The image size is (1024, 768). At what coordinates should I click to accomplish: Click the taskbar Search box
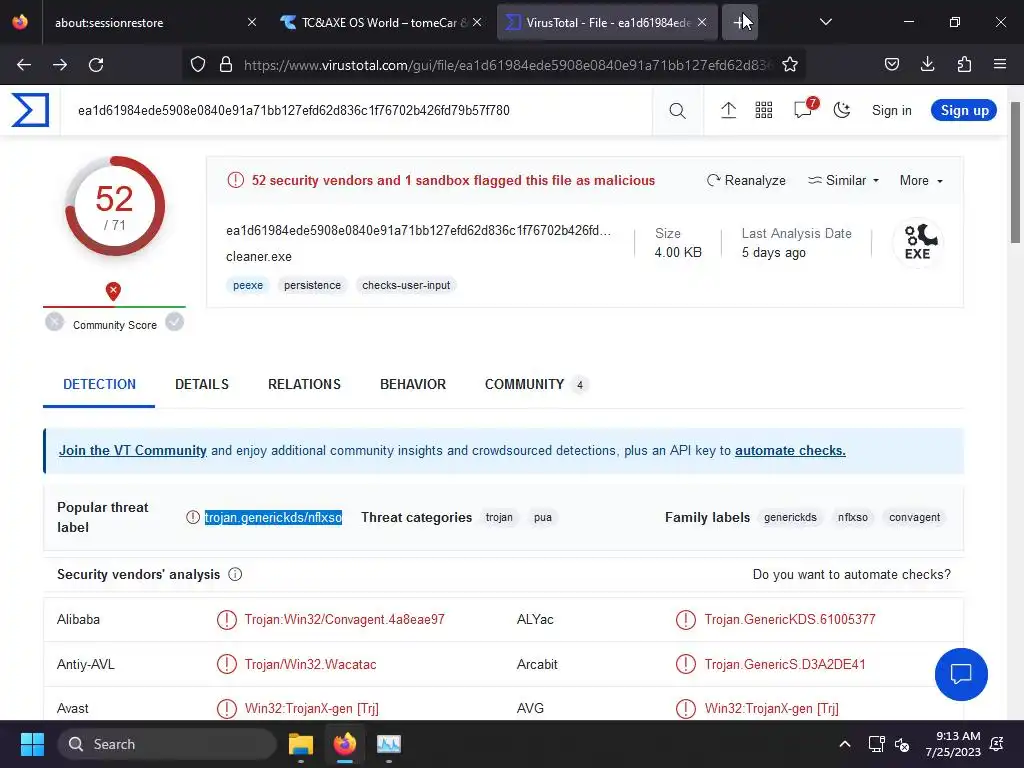pos(167,744)
